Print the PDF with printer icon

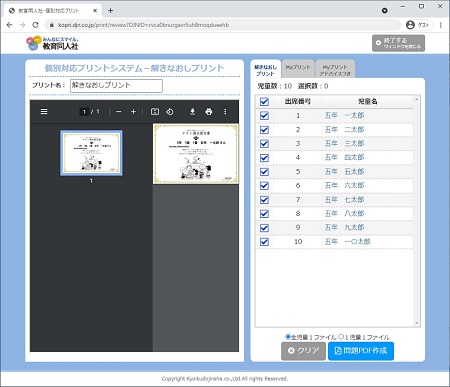coord(209,112)
